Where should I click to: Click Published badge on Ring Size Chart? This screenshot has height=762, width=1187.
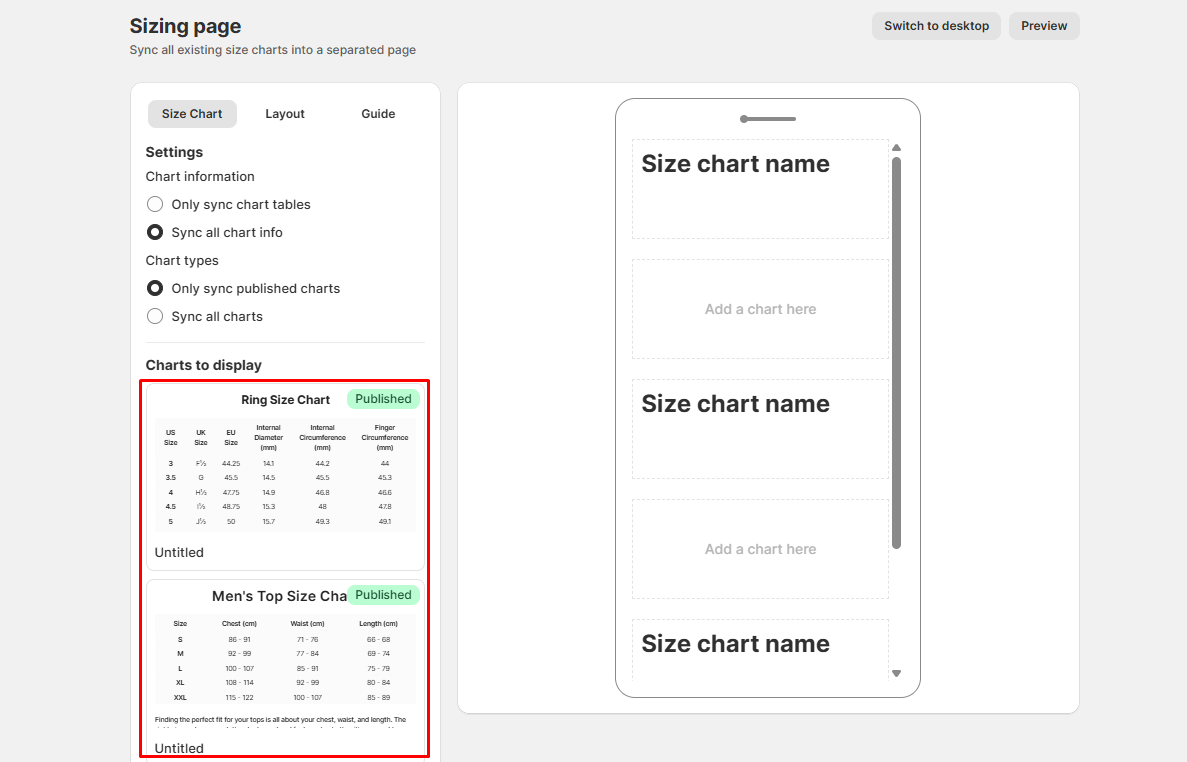click(x=383, y=399)
